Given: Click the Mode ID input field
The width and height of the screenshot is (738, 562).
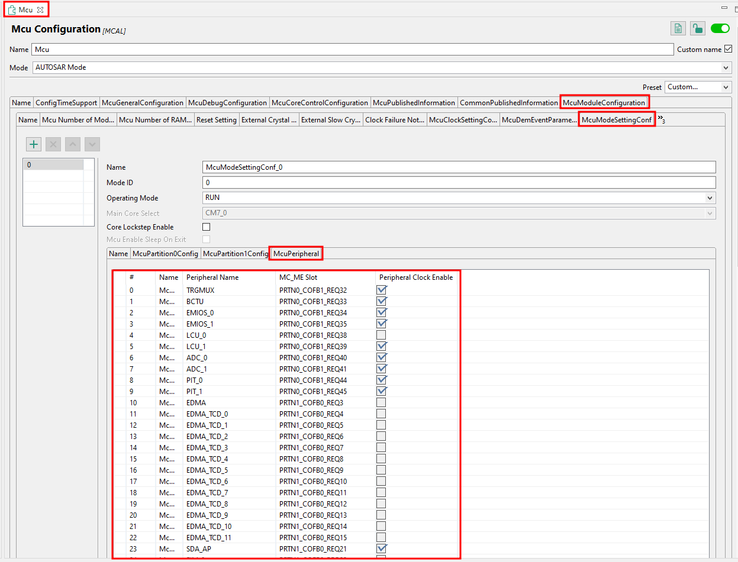Looking at the screenshot, I should [x=459, y=183].
